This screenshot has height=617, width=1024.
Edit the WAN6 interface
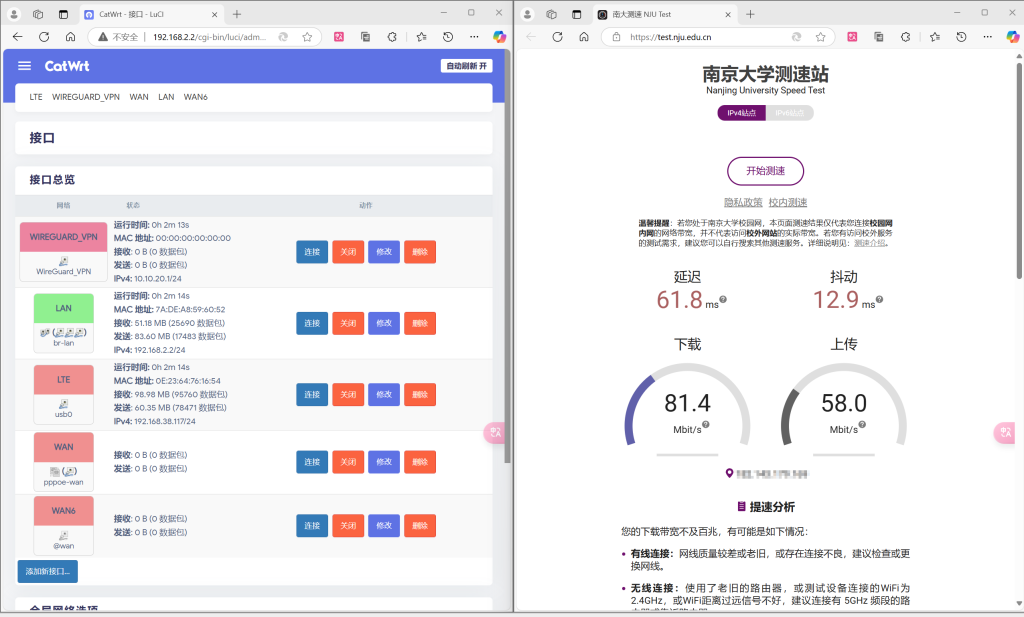384,526
